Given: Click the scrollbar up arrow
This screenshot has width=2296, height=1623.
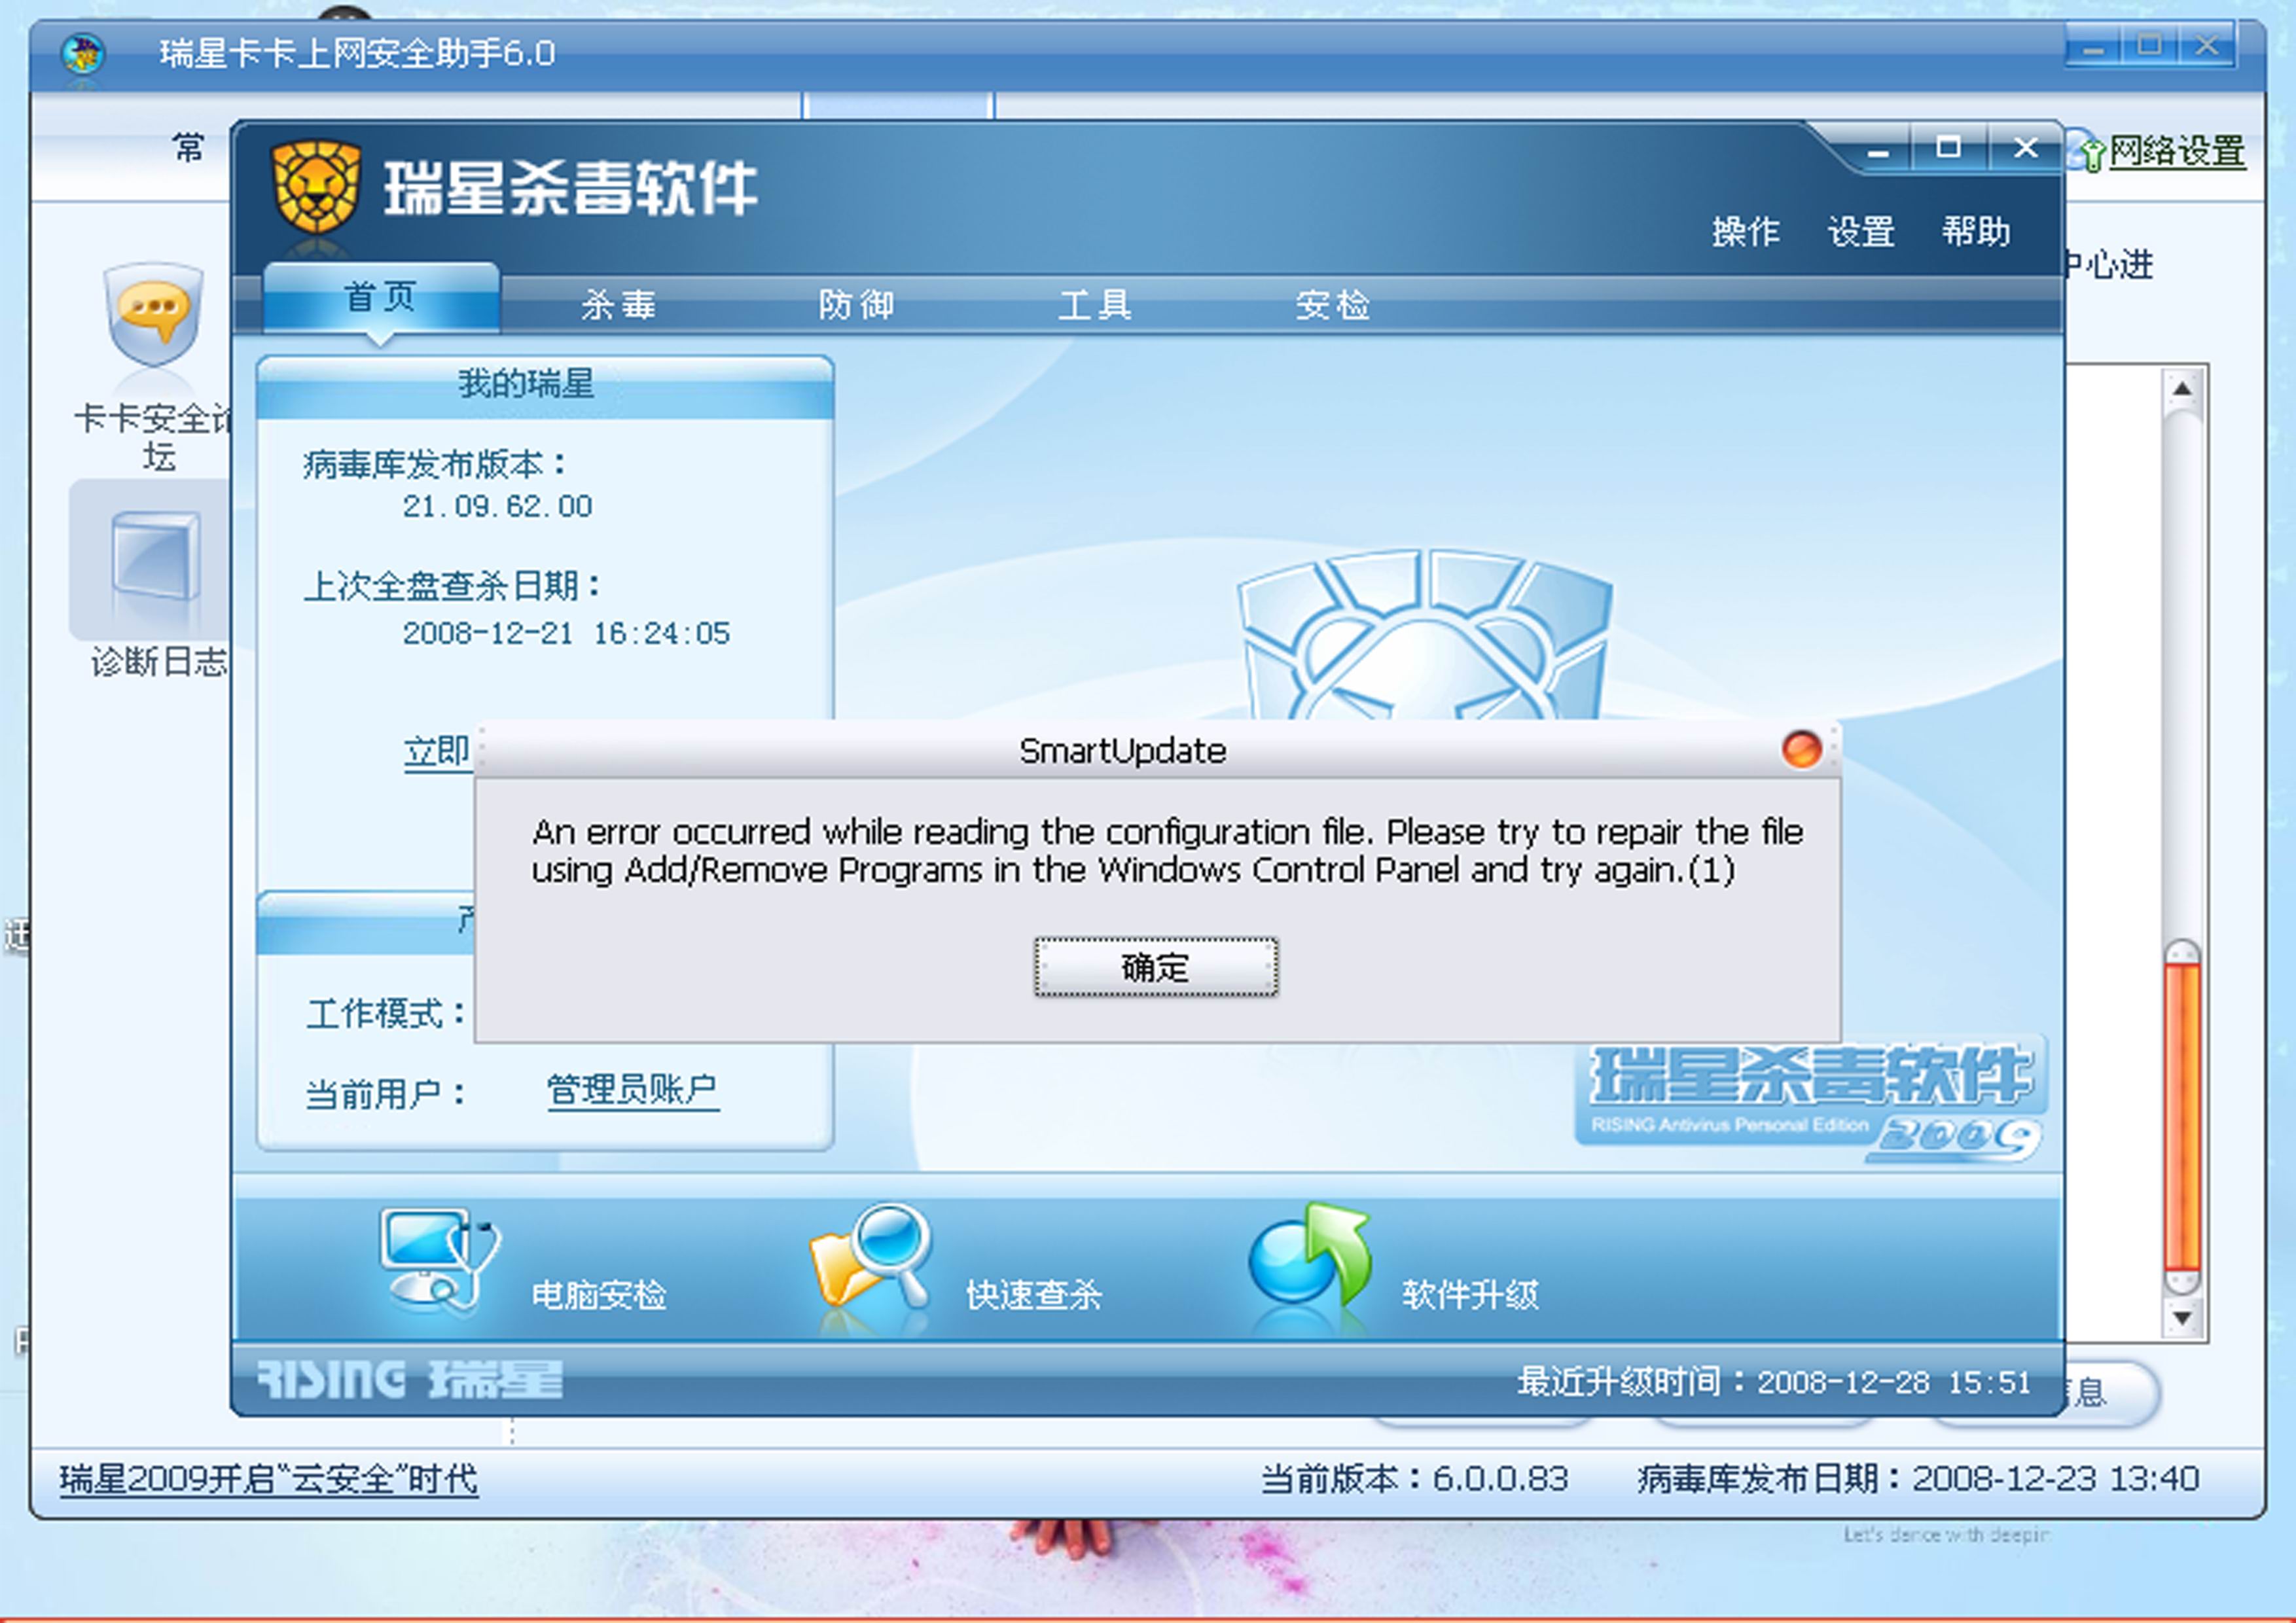Looking at the screenshot, I should (2182, 388).
